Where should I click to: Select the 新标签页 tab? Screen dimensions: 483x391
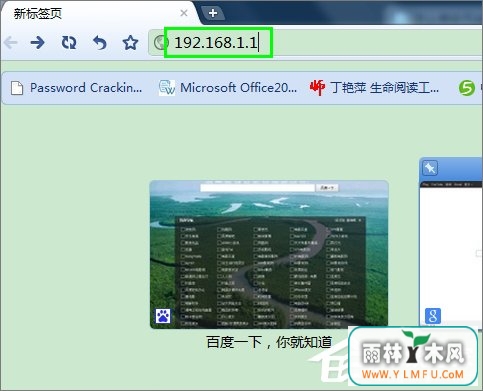coord(97,13)
